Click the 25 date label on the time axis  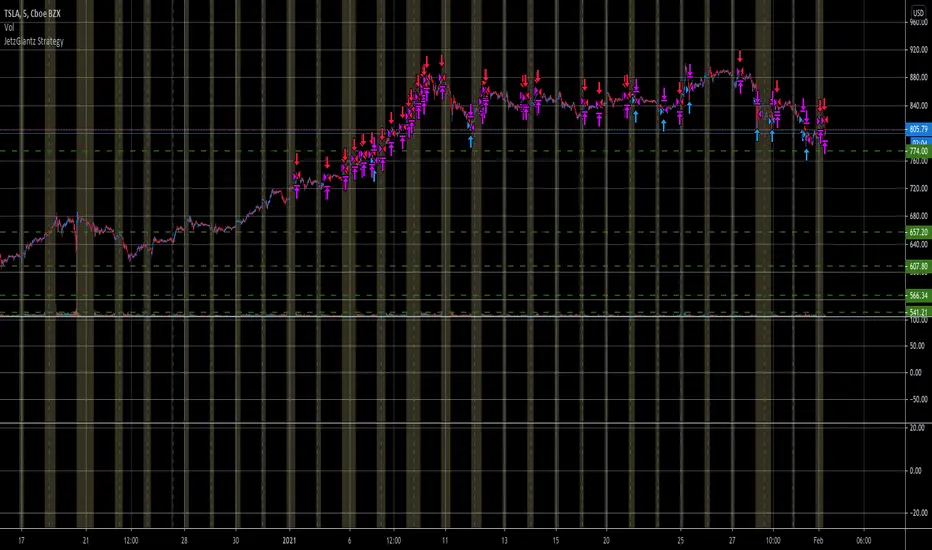click(x=681, y=540)
